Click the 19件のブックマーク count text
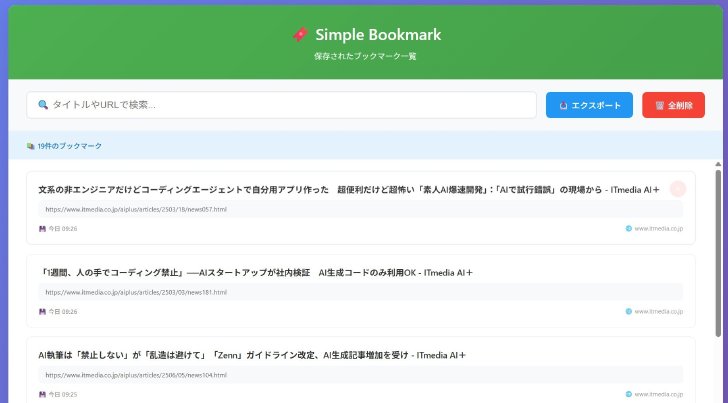Image resolution: width=728 pixels, height=403 pixels. (70, 146)
